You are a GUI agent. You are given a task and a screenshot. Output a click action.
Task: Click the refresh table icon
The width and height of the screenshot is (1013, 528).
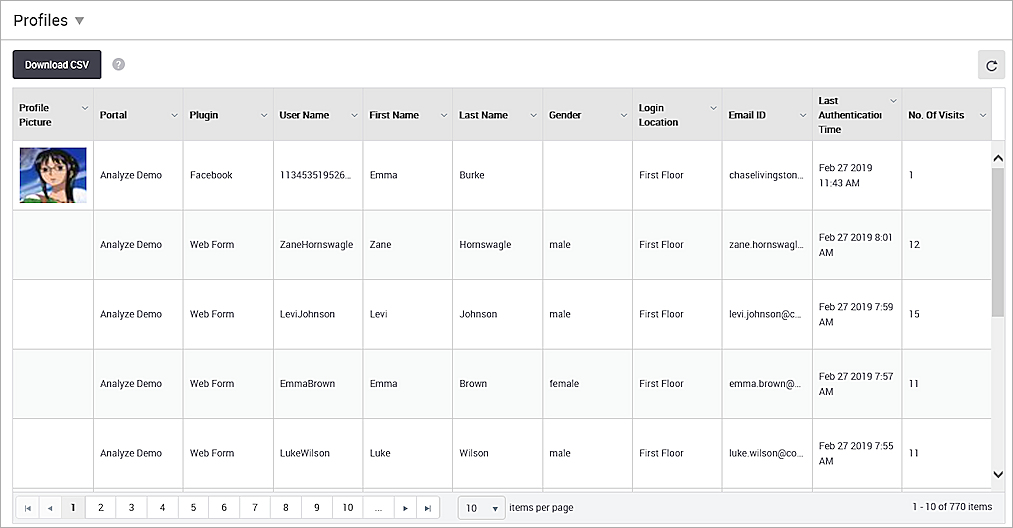[991, 65]
